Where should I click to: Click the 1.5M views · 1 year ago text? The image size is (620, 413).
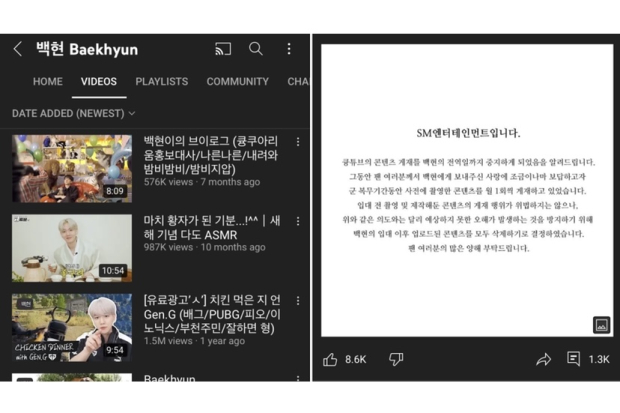click(x=195, y=341)
